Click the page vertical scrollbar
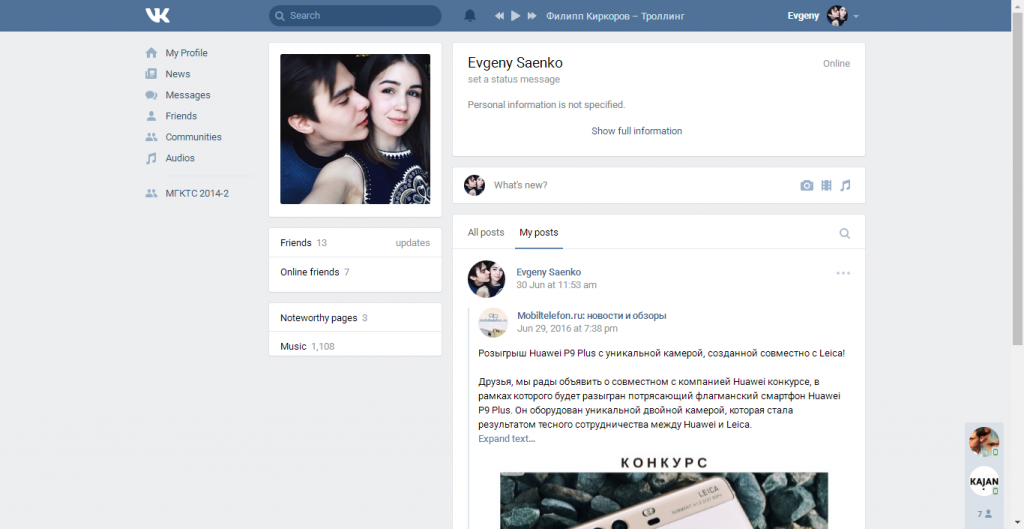The width and height of the screenshot is (1024, 529). click(1017, 178)
